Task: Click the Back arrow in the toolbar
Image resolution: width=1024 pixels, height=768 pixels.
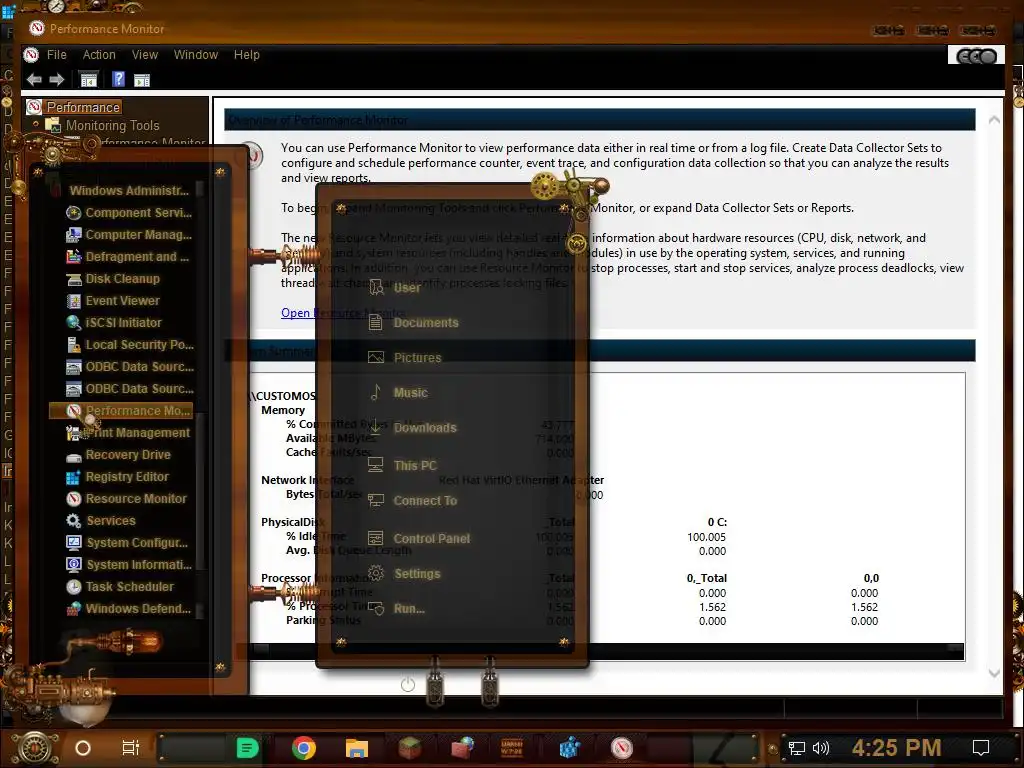Action: [34, 80]
